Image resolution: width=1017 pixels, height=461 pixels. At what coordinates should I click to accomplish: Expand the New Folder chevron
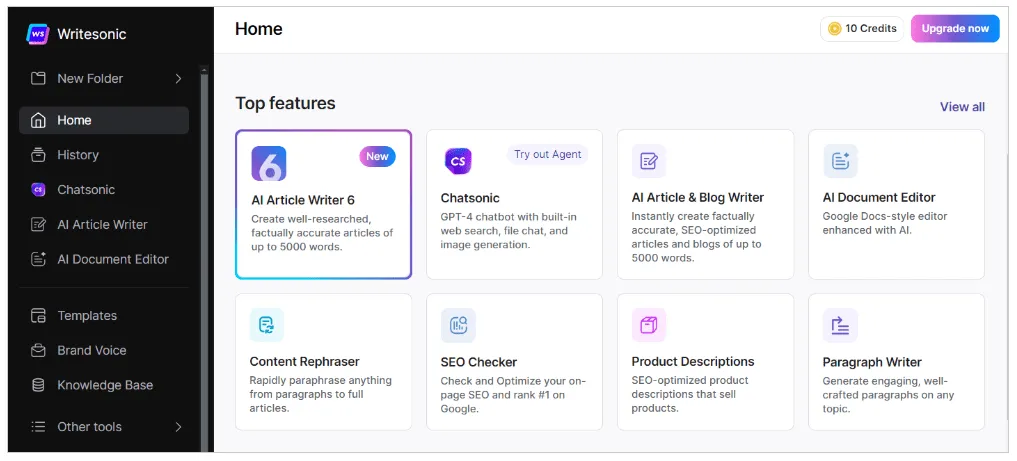click(178, 78)
